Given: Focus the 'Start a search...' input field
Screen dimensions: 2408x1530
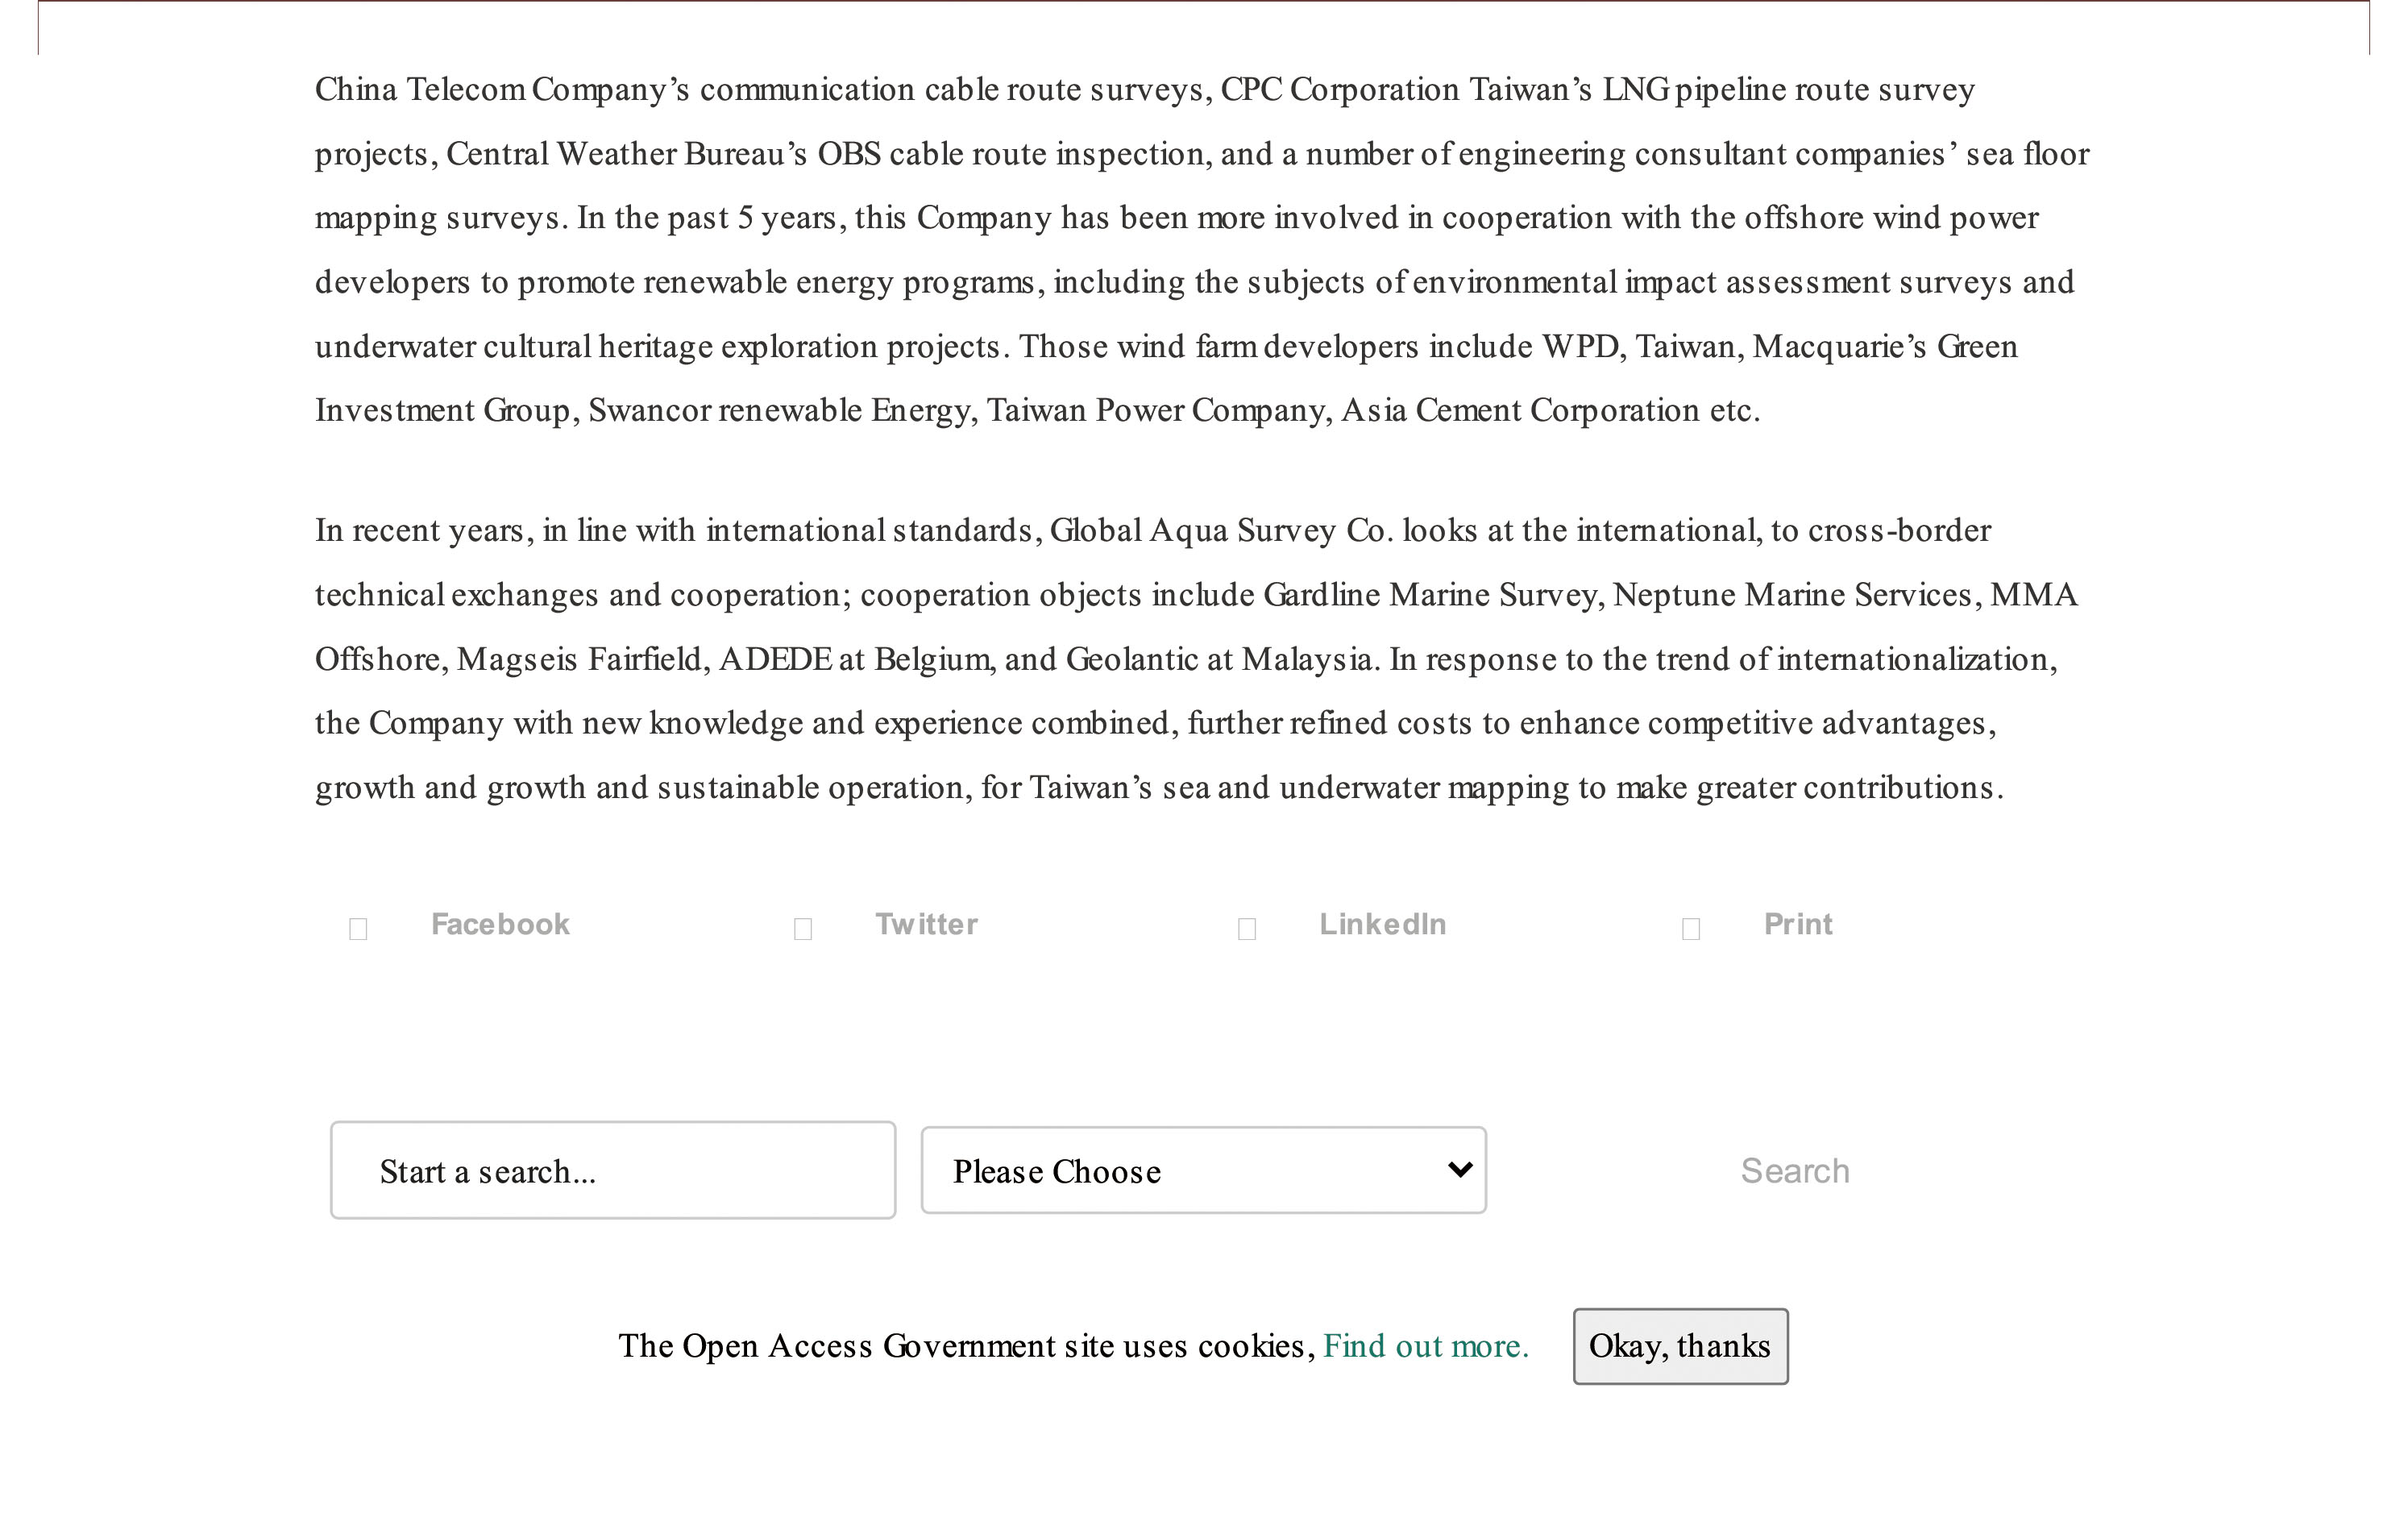Looking at the screenshot, I should [x=612, y=1170].
